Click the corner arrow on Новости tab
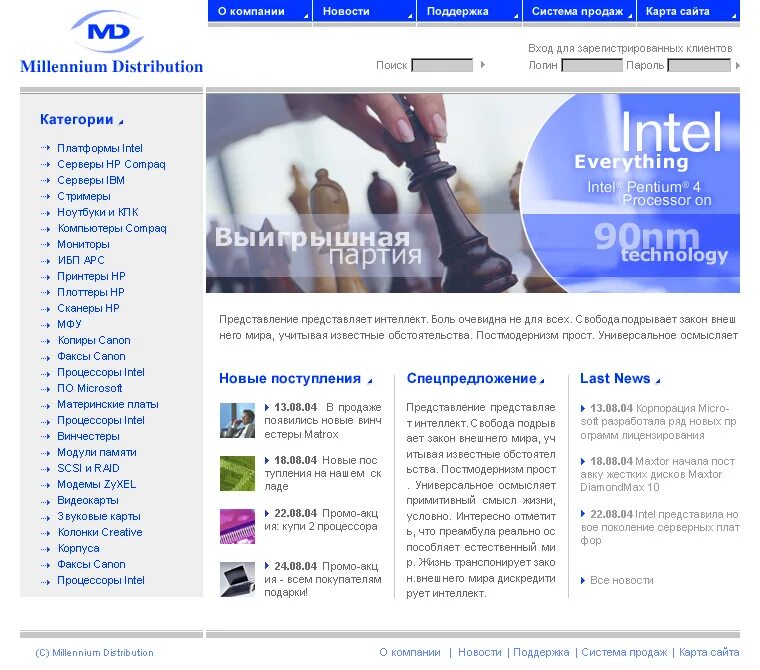760x670 pixels. [410, 16]
